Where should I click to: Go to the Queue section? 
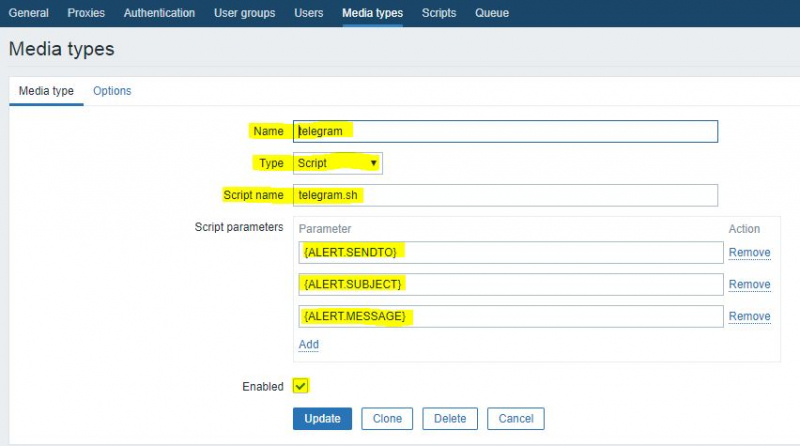[491, 13]
